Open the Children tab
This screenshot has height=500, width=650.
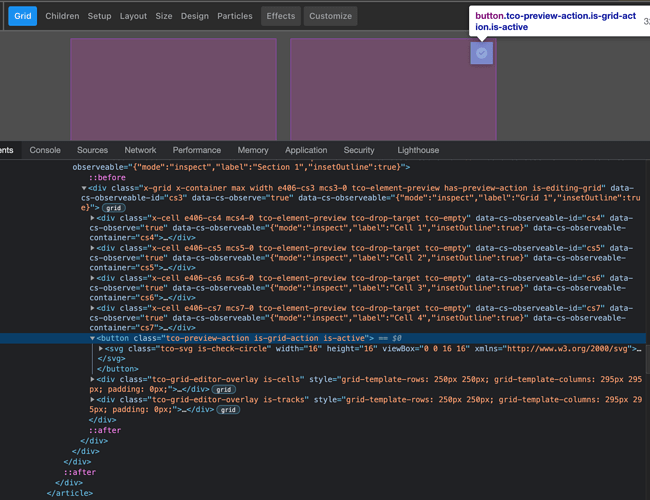(x=62, y=16)
